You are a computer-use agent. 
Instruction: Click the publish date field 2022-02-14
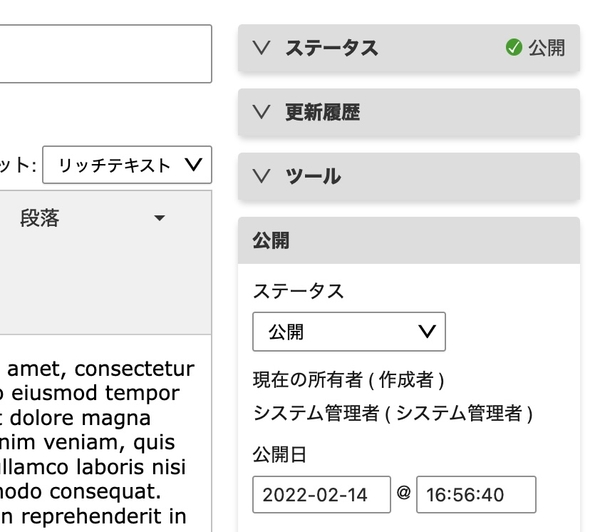coord(321,494)
